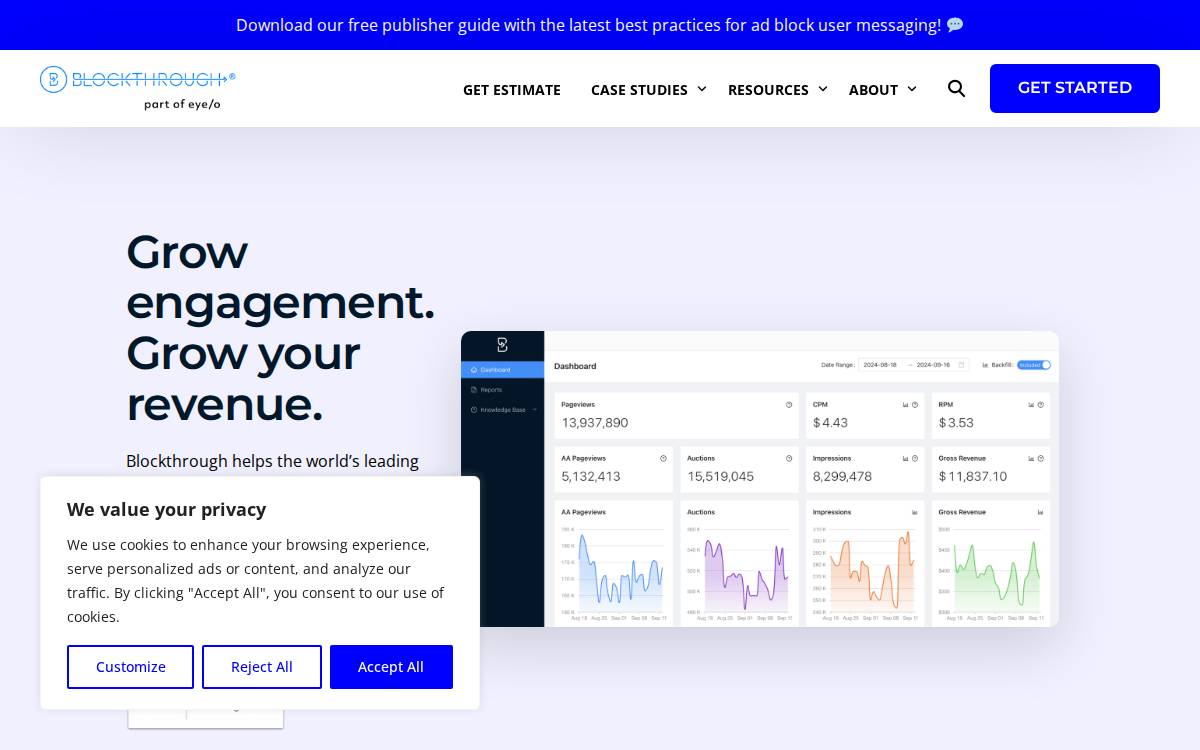Image resolution: width=1200 pixels, height=750 pixels.
Task: Expand Knowledge Base in dashboard sidebar
Action: point(503,410)
